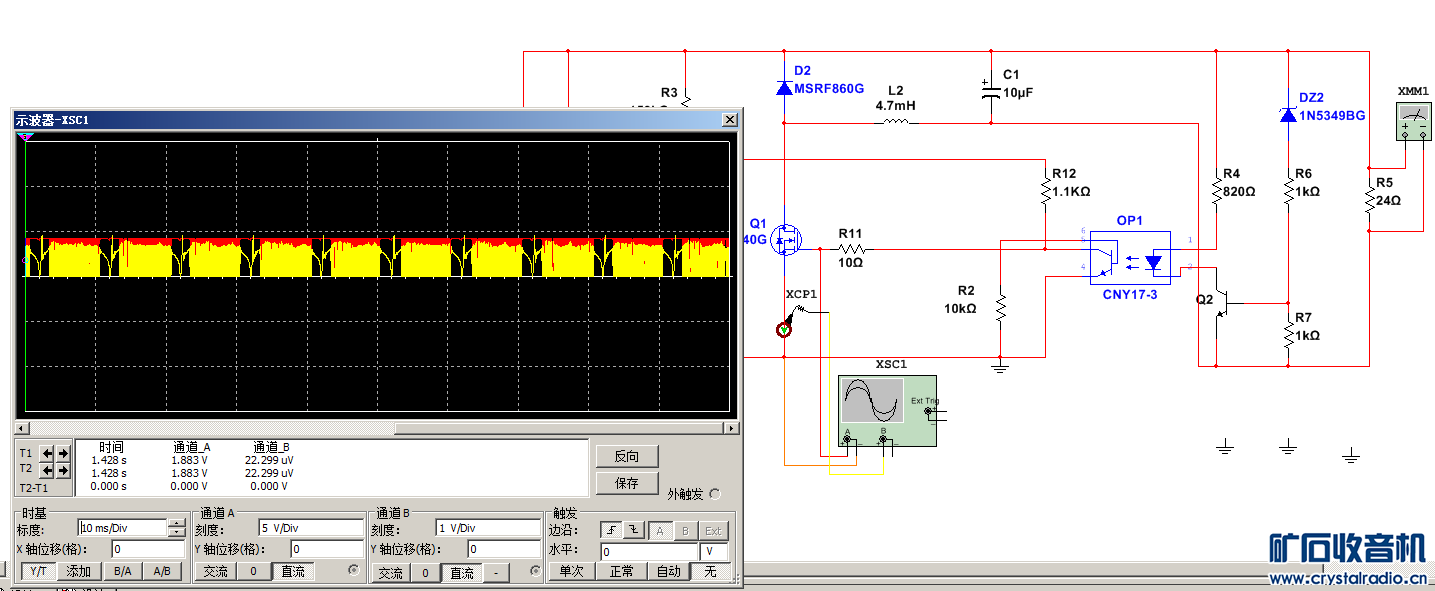Move cursor T1 right with arrow
The width and height of the screenshot is (1435, 591).
click(63, 453)
